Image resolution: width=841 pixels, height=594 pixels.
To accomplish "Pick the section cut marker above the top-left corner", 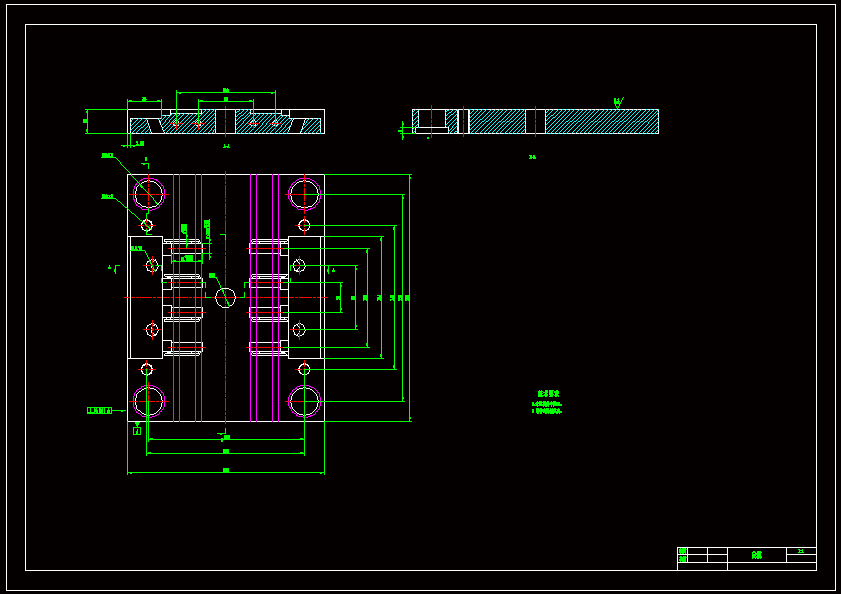I will [x=146, y=161].
